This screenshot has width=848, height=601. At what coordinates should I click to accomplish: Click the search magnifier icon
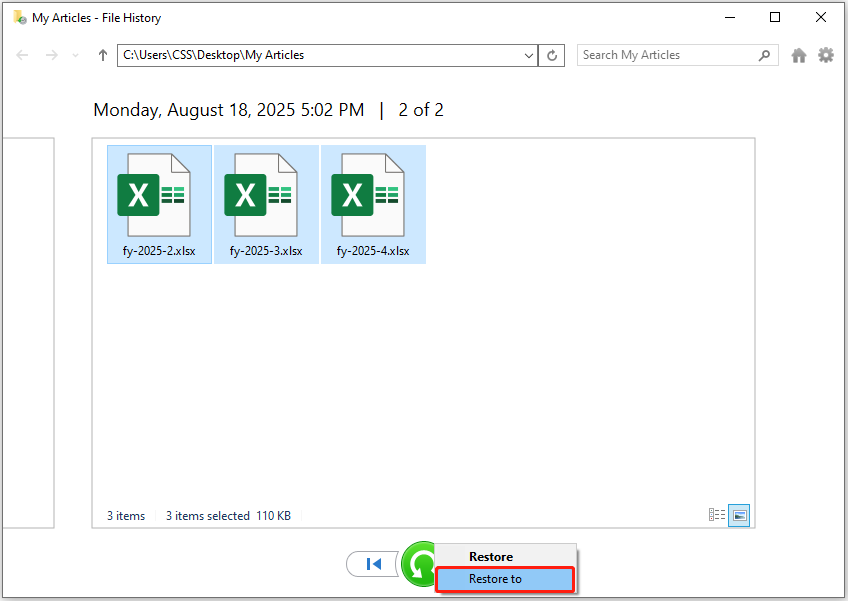(763, 55)
